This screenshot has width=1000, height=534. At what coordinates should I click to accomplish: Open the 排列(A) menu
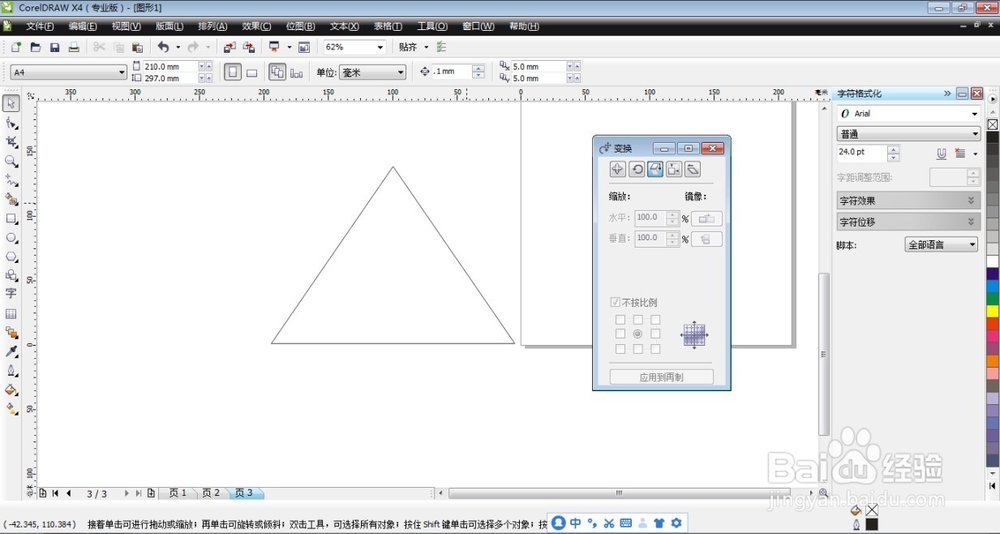tap(212, 26)
